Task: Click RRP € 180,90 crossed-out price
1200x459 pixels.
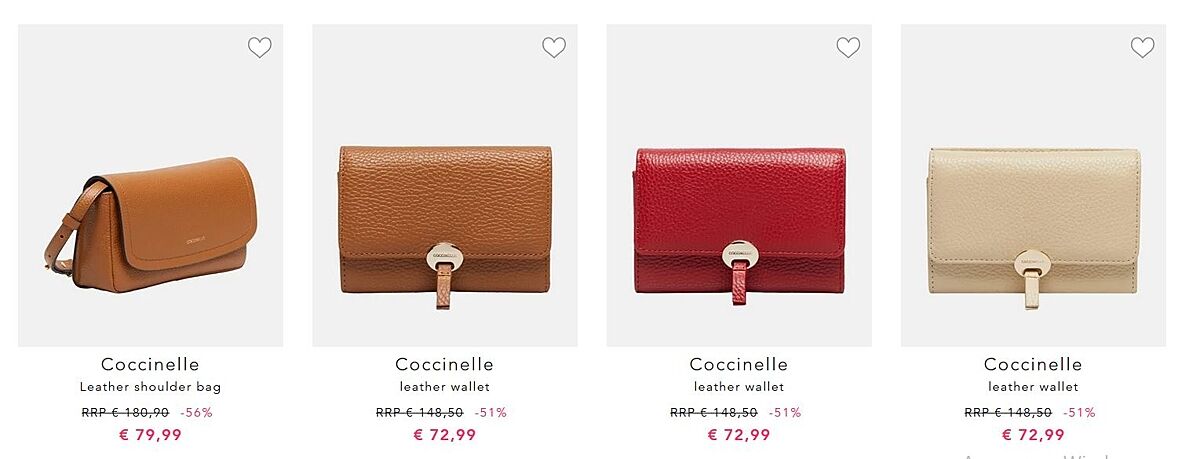Action: pyautogui.click(x=125, y=412)
